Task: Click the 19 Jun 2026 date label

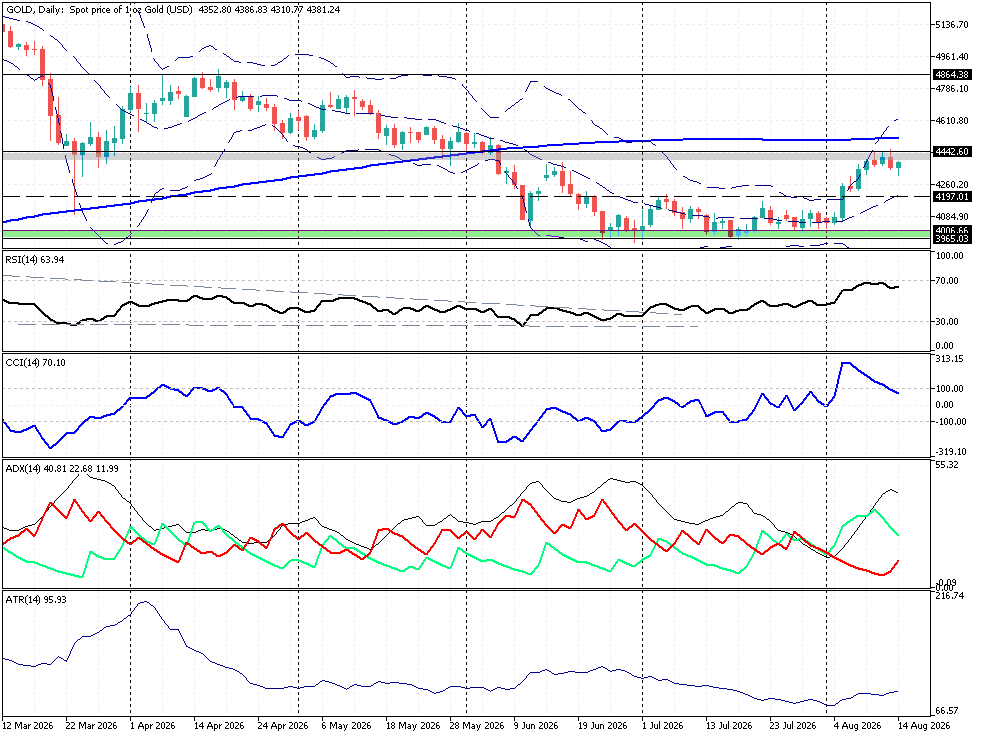Action: 602,726
